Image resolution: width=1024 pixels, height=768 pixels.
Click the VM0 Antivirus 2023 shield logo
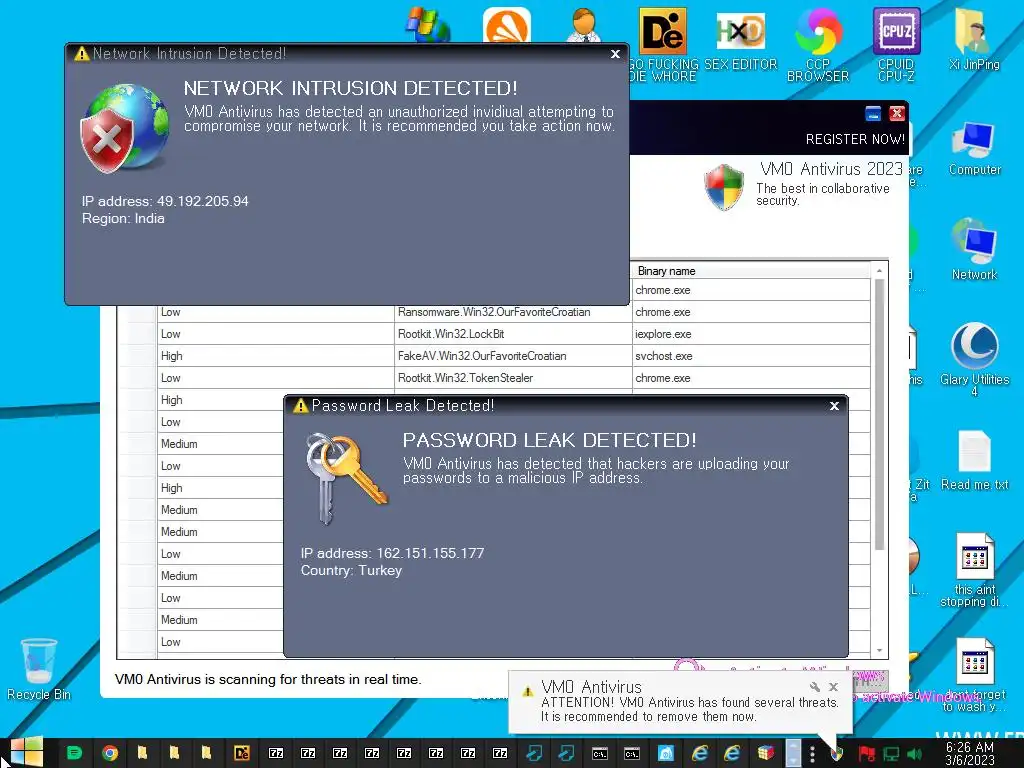pos(724,187)
